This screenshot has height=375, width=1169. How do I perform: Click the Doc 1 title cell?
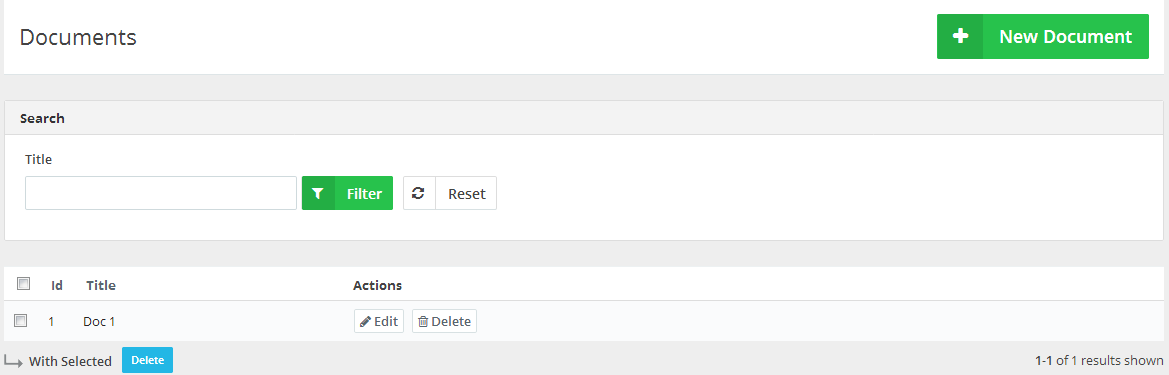tap(98, 322)
